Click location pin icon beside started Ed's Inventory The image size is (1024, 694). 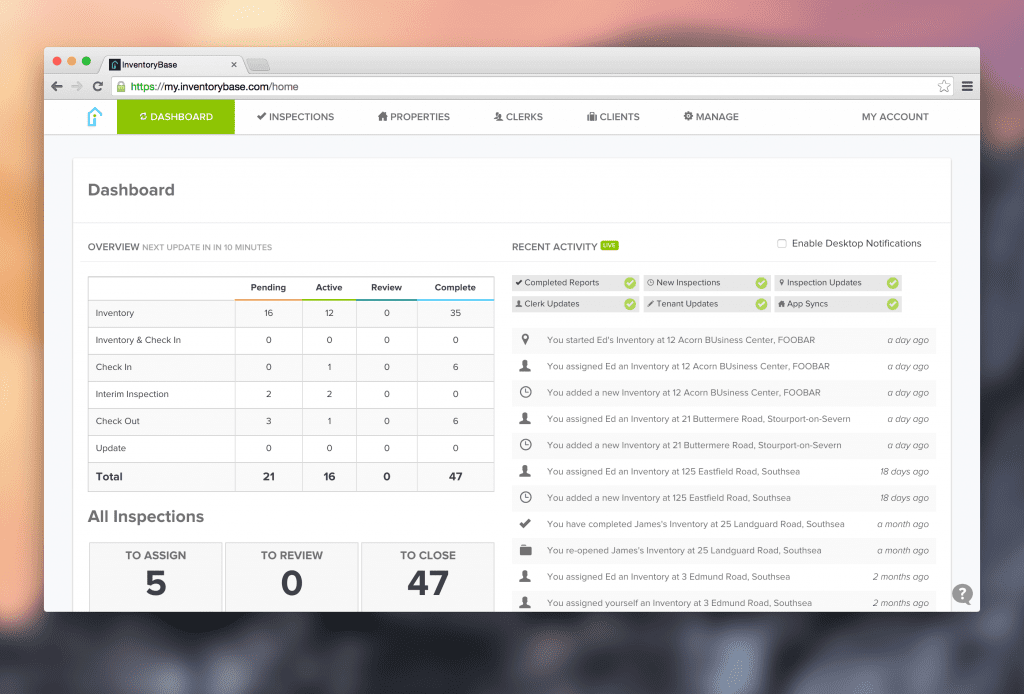coord(526,340)
